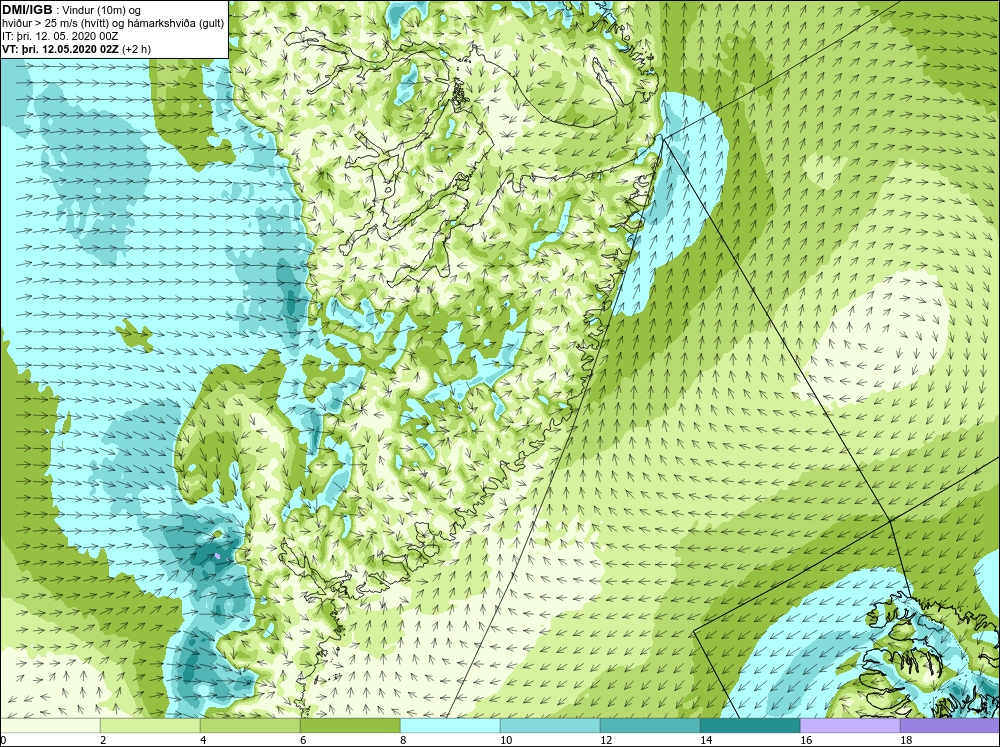The width and height of the screenshot is (1000, 747).
Task: Click the 12–14 m/s teal legend swatch
Action: (x=650, y=725)
